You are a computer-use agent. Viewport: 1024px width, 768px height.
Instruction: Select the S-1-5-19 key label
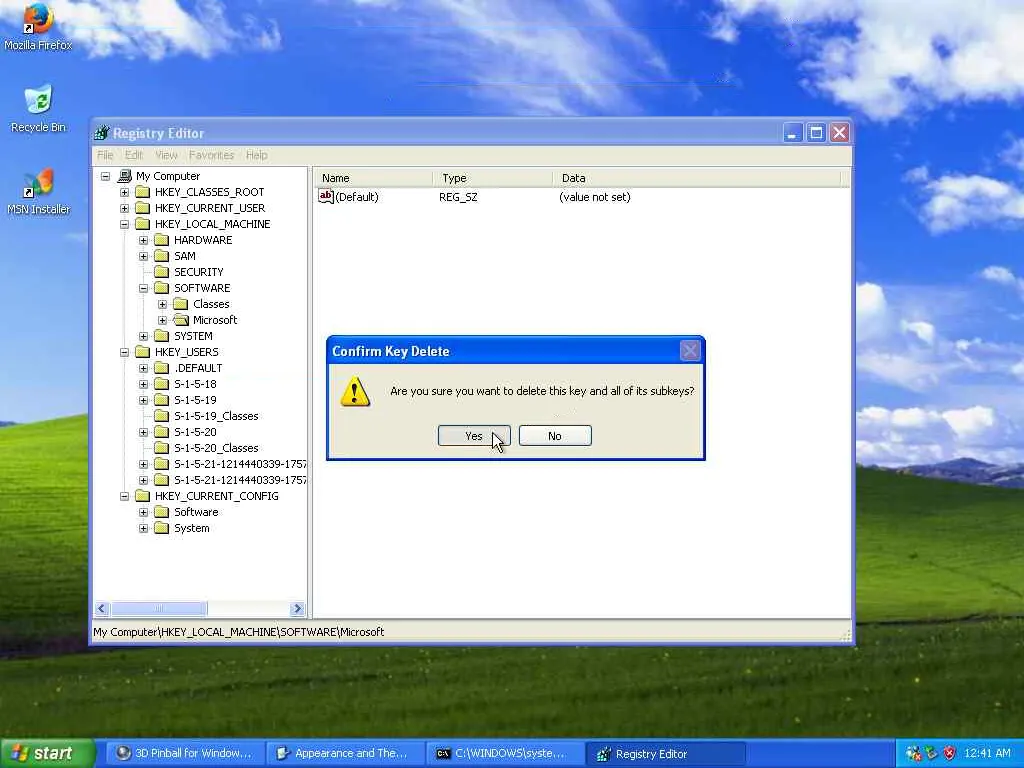click(x=195, y=400)
